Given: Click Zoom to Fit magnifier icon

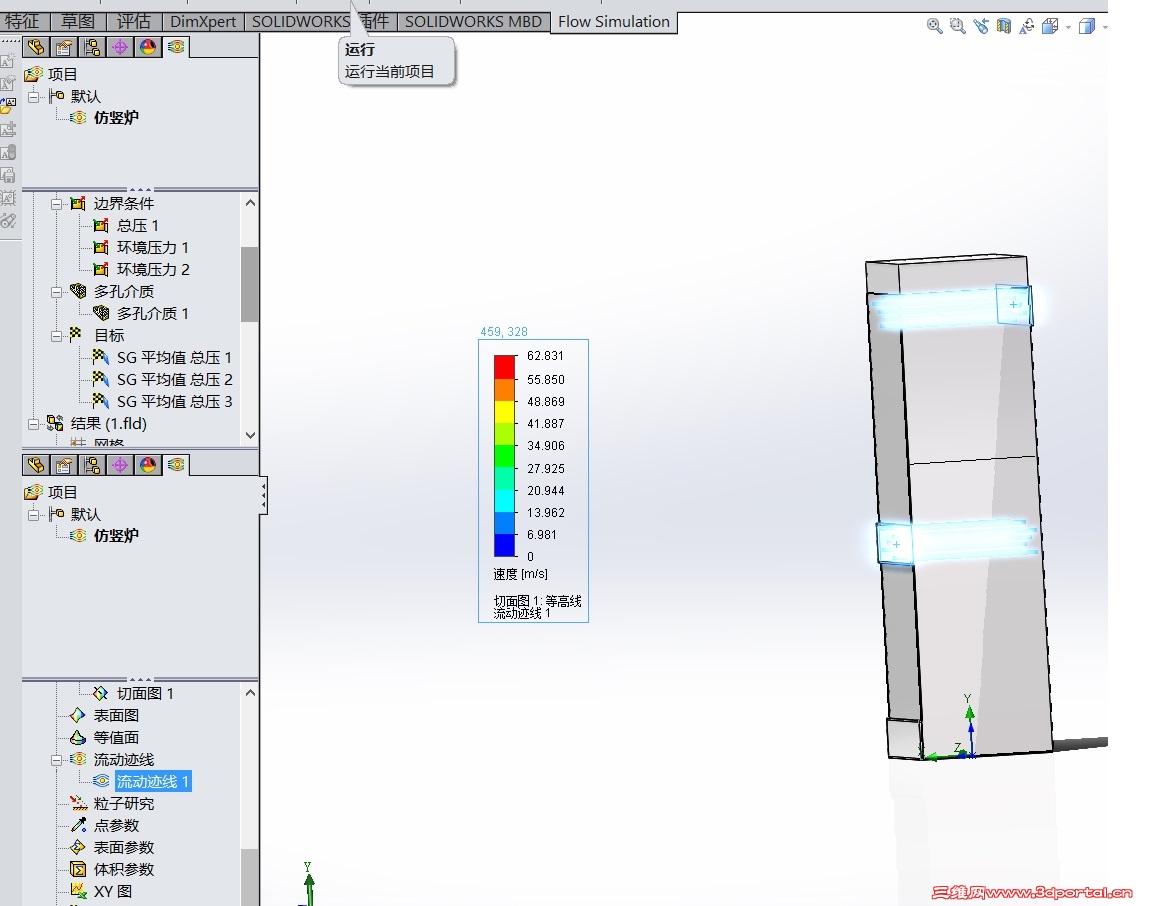Looking at the screenshot, I should coord(935,26).
